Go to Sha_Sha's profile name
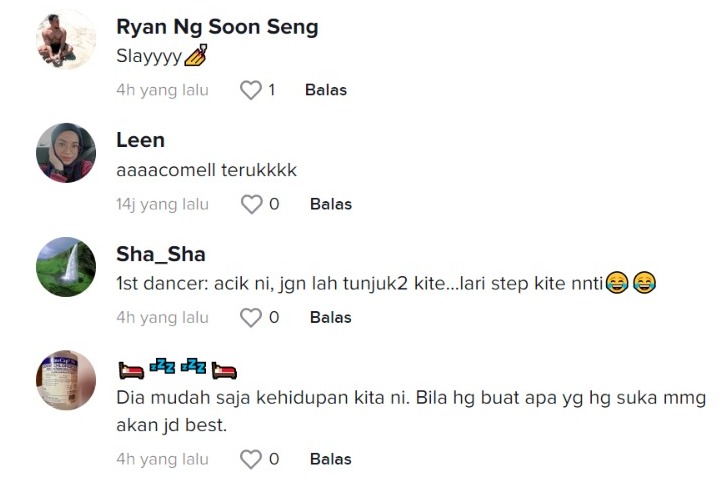This screenshot has height=483, width=728. pos(160,254)
